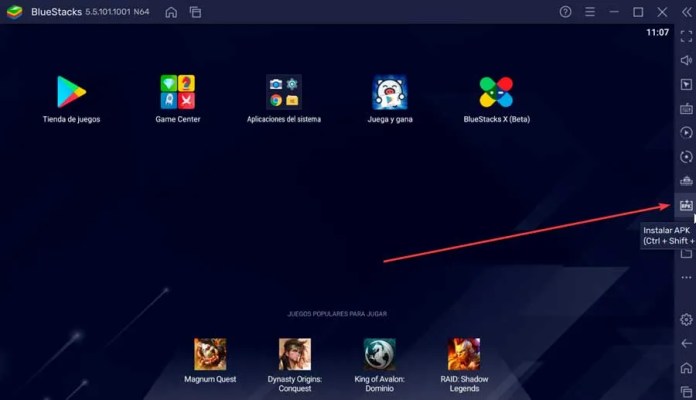The width and height of the screenshot is (696, 400).
Task: Open King of Avalon: Dominio game
Action: [380, 354]
